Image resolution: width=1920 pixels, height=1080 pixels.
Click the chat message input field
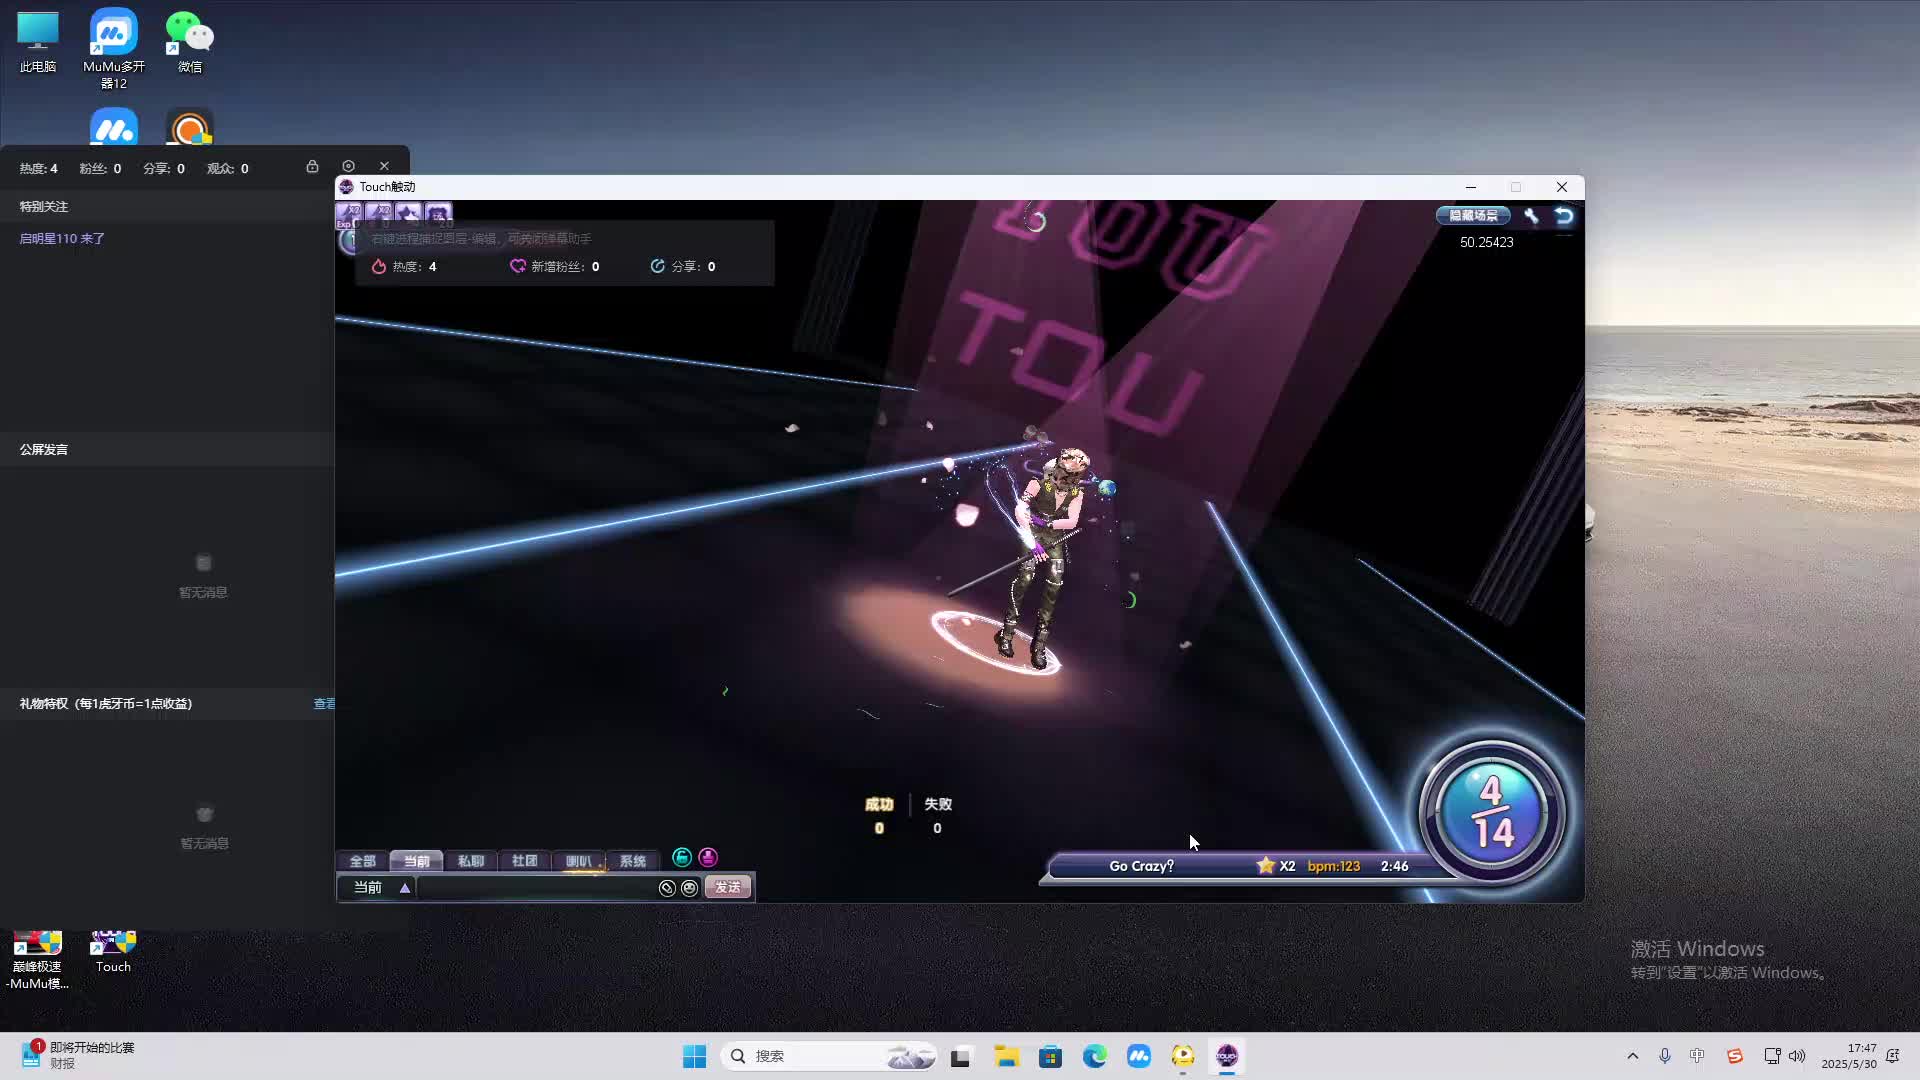[x=535, y=888]
